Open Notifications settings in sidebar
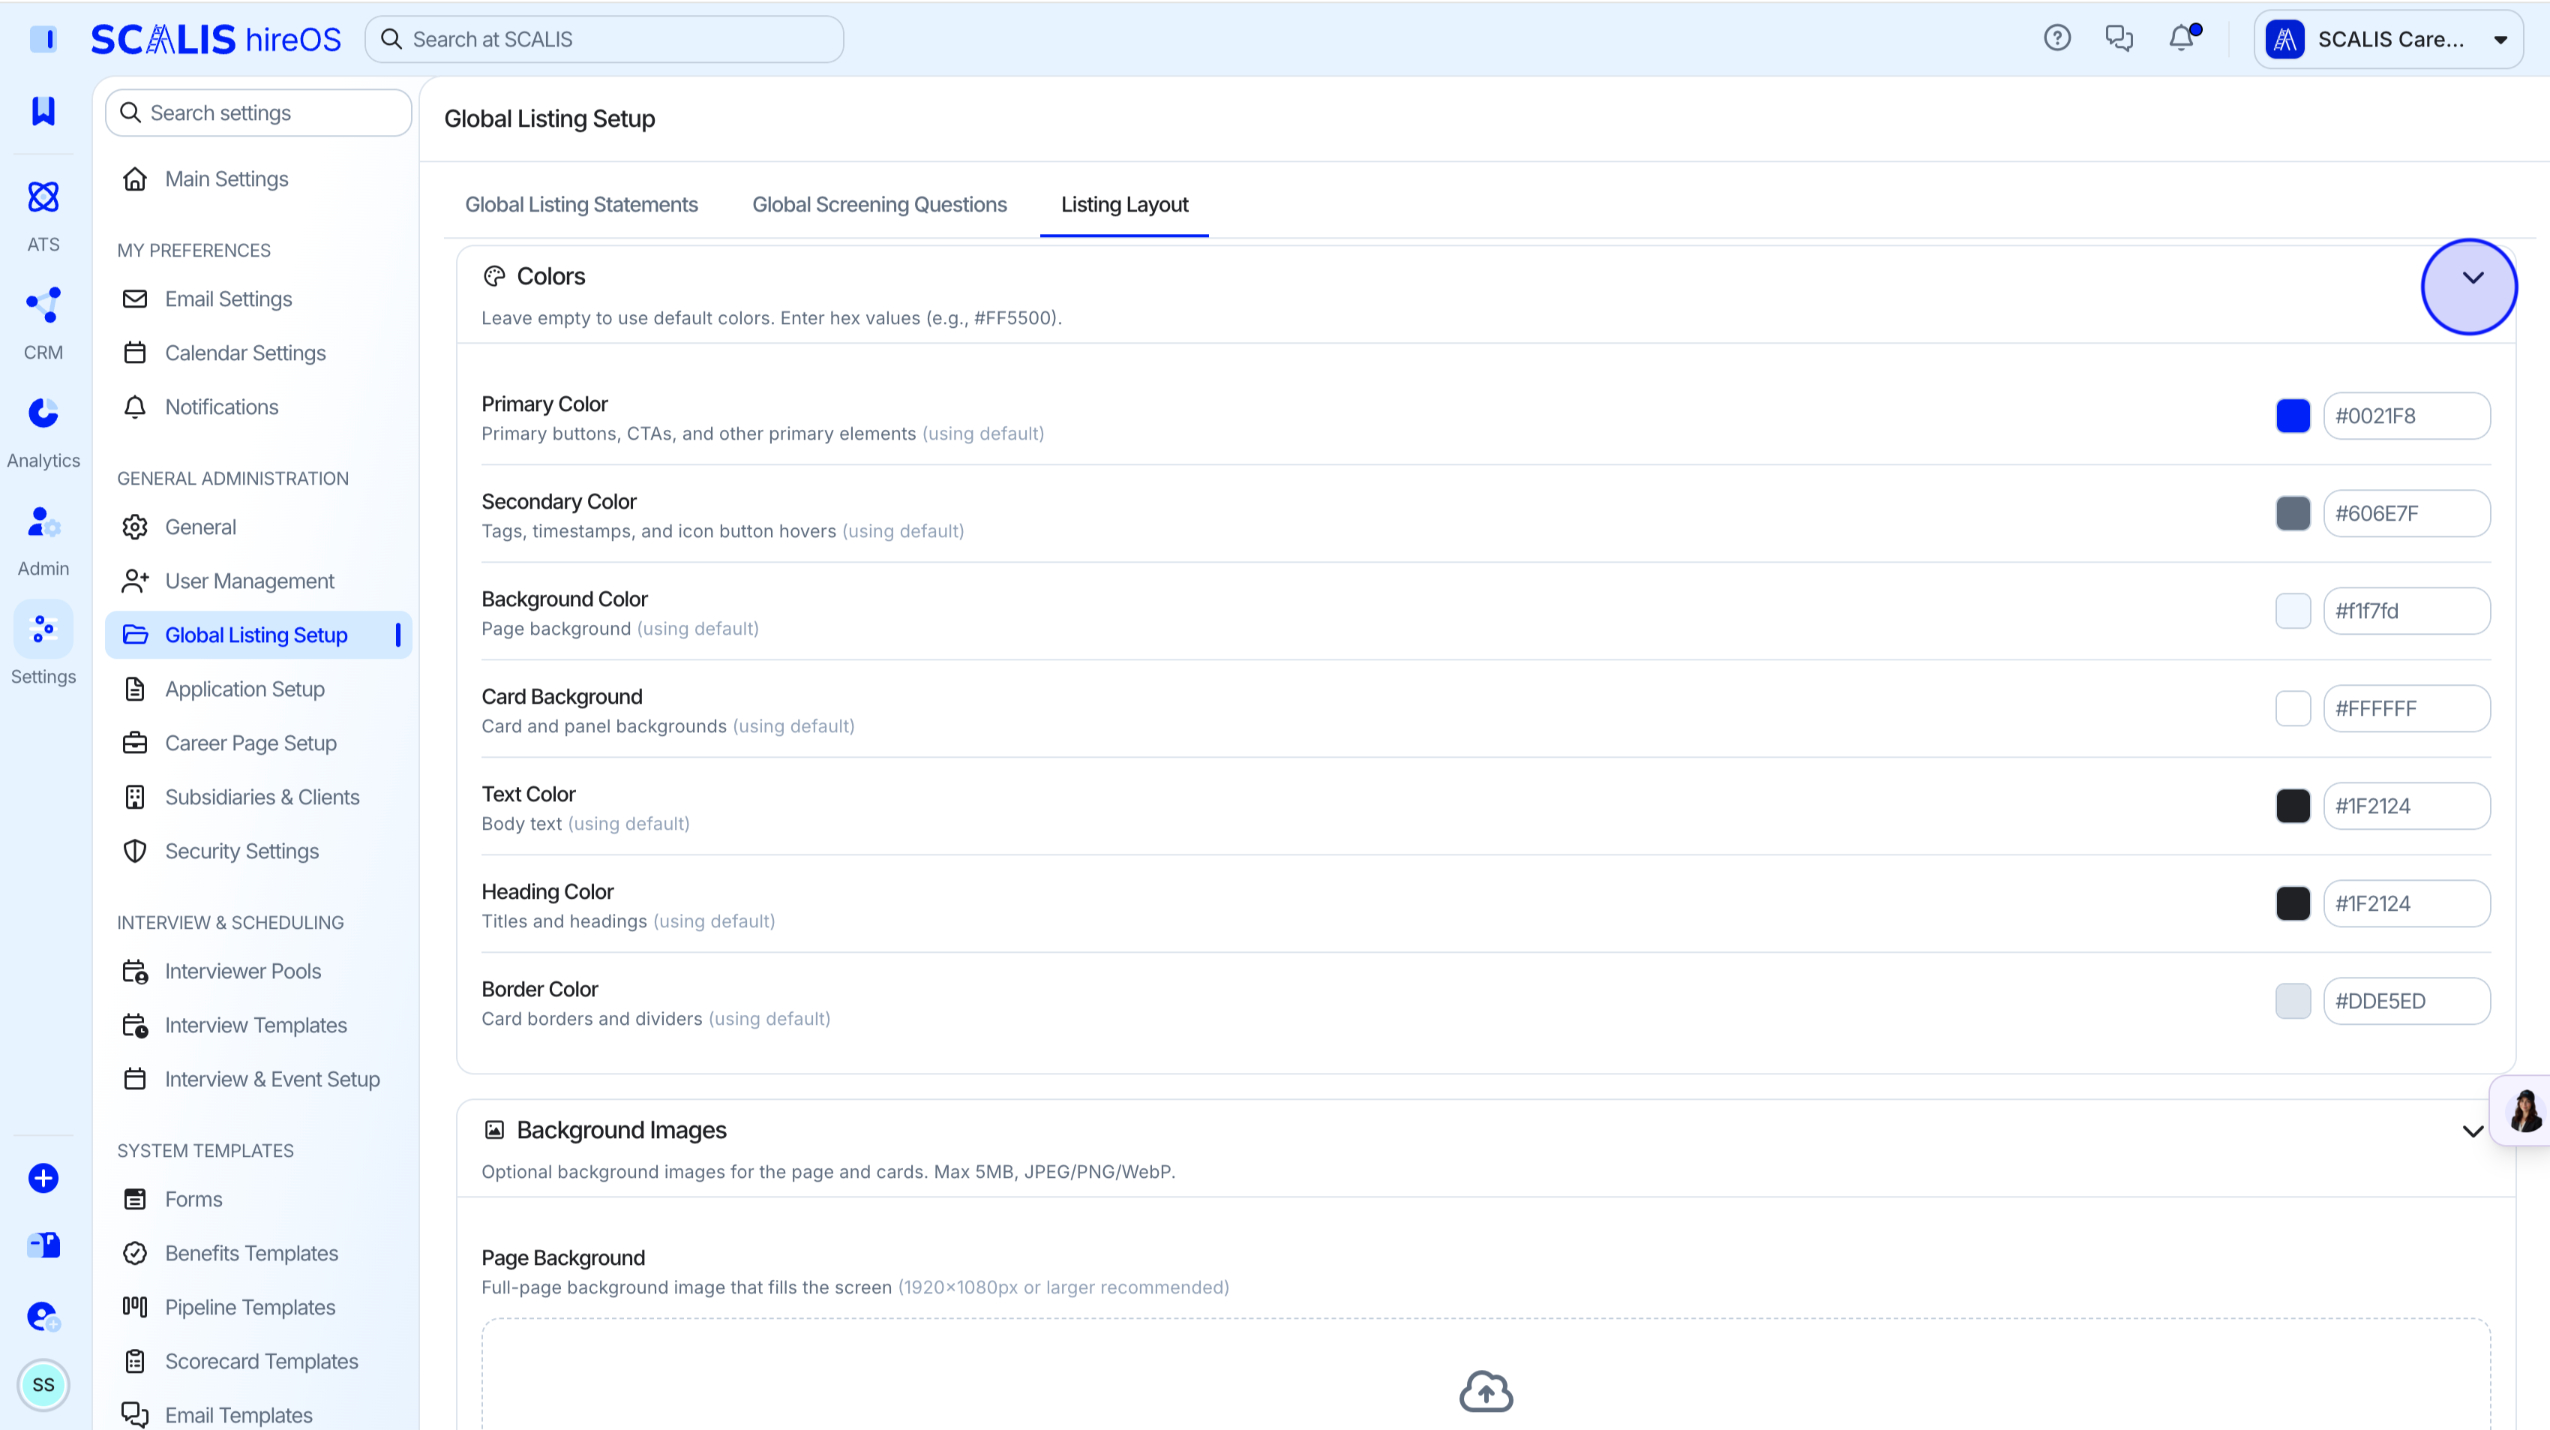 258,407
